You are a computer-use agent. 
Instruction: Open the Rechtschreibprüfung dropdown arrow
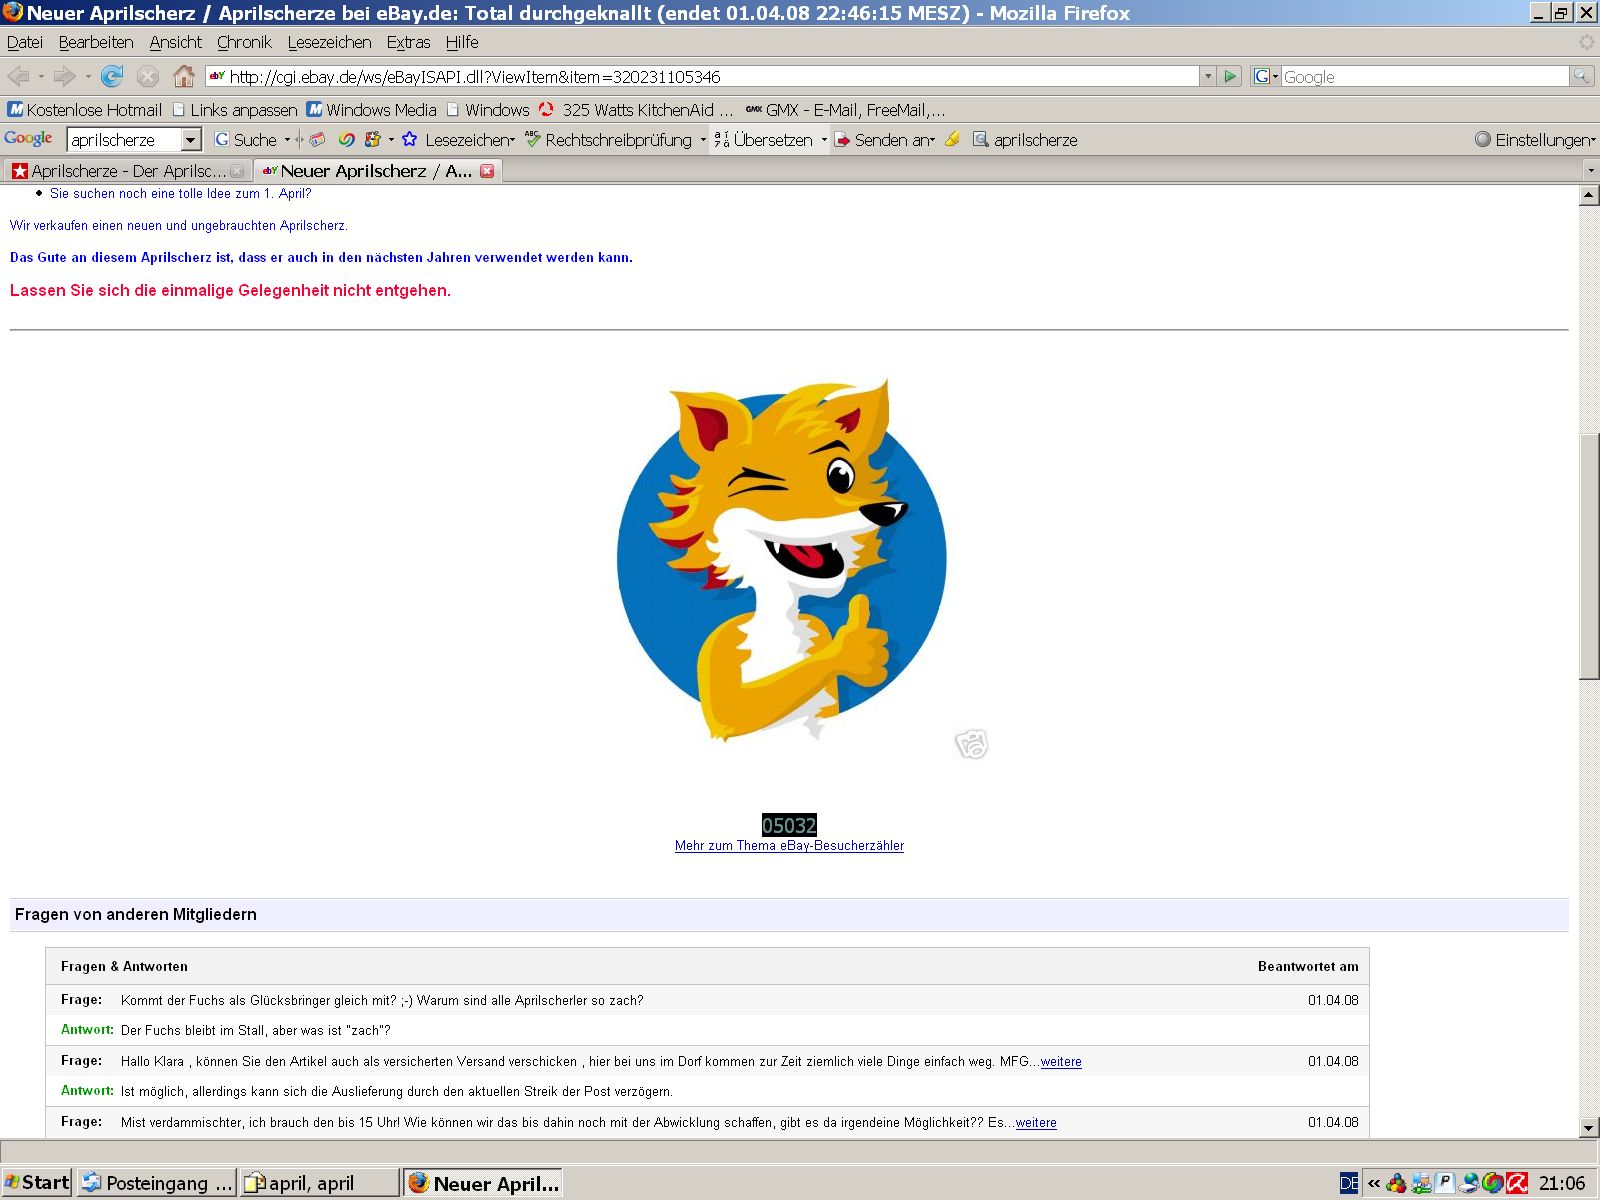(x=703, y=140)
